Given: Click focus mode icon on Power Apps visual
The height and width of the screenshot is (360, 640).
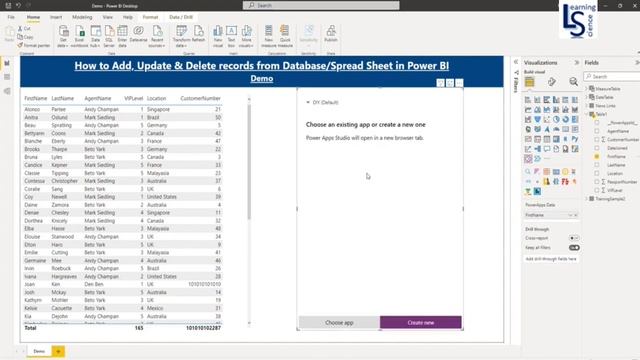Looking at the screenshot, I should [x=450, y=83].
